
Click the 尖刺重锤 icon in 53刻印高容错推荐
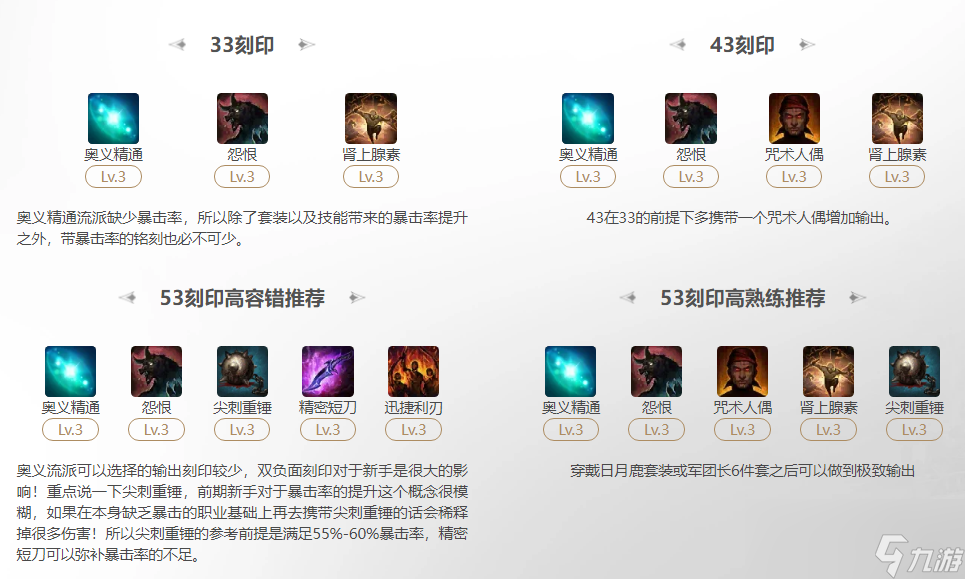click(x=242, y=371)
